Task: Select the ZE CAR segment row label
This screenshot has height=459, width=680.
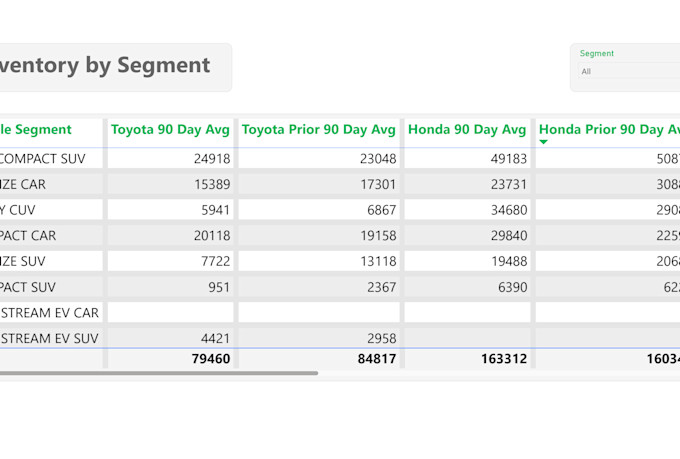Action: 23,184
